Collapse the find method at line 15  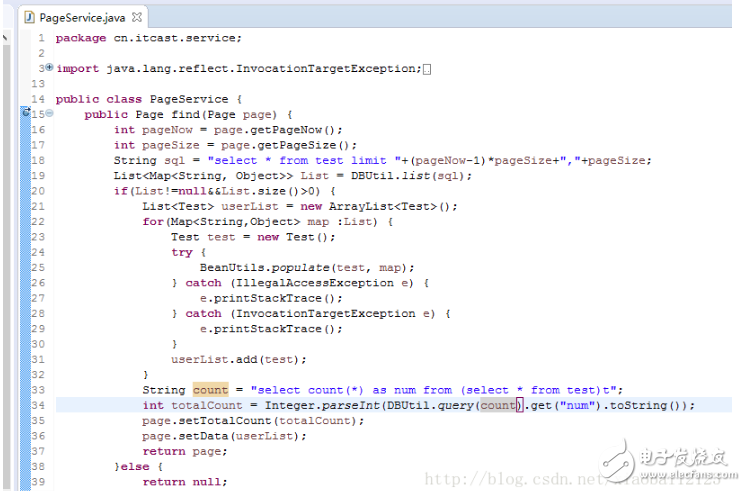click(49, 115)
